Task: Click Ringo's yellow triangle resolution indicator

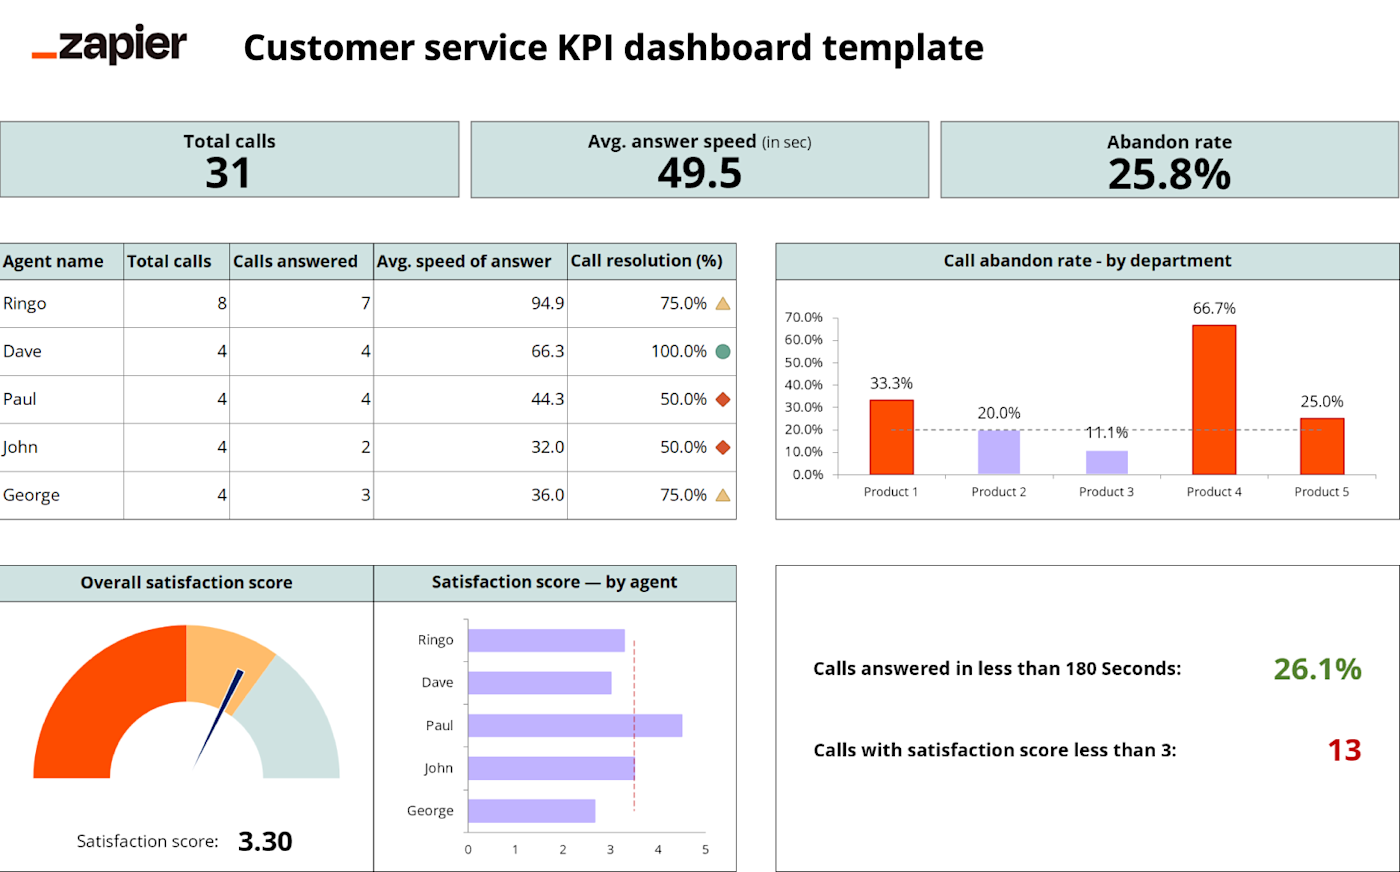Action: tap(723, 304)
